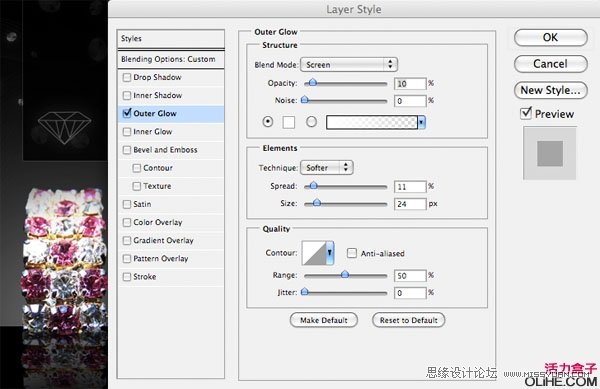600x389 pixels.
Task: Click the Spread value field
Action: pos(410,187)
